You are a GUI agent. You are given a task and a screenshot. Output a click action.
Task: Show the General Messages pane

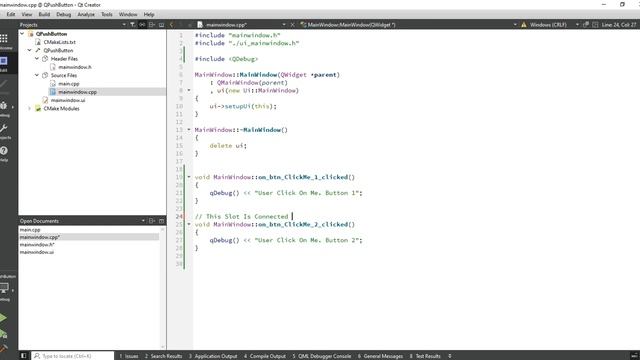point(380,356)
